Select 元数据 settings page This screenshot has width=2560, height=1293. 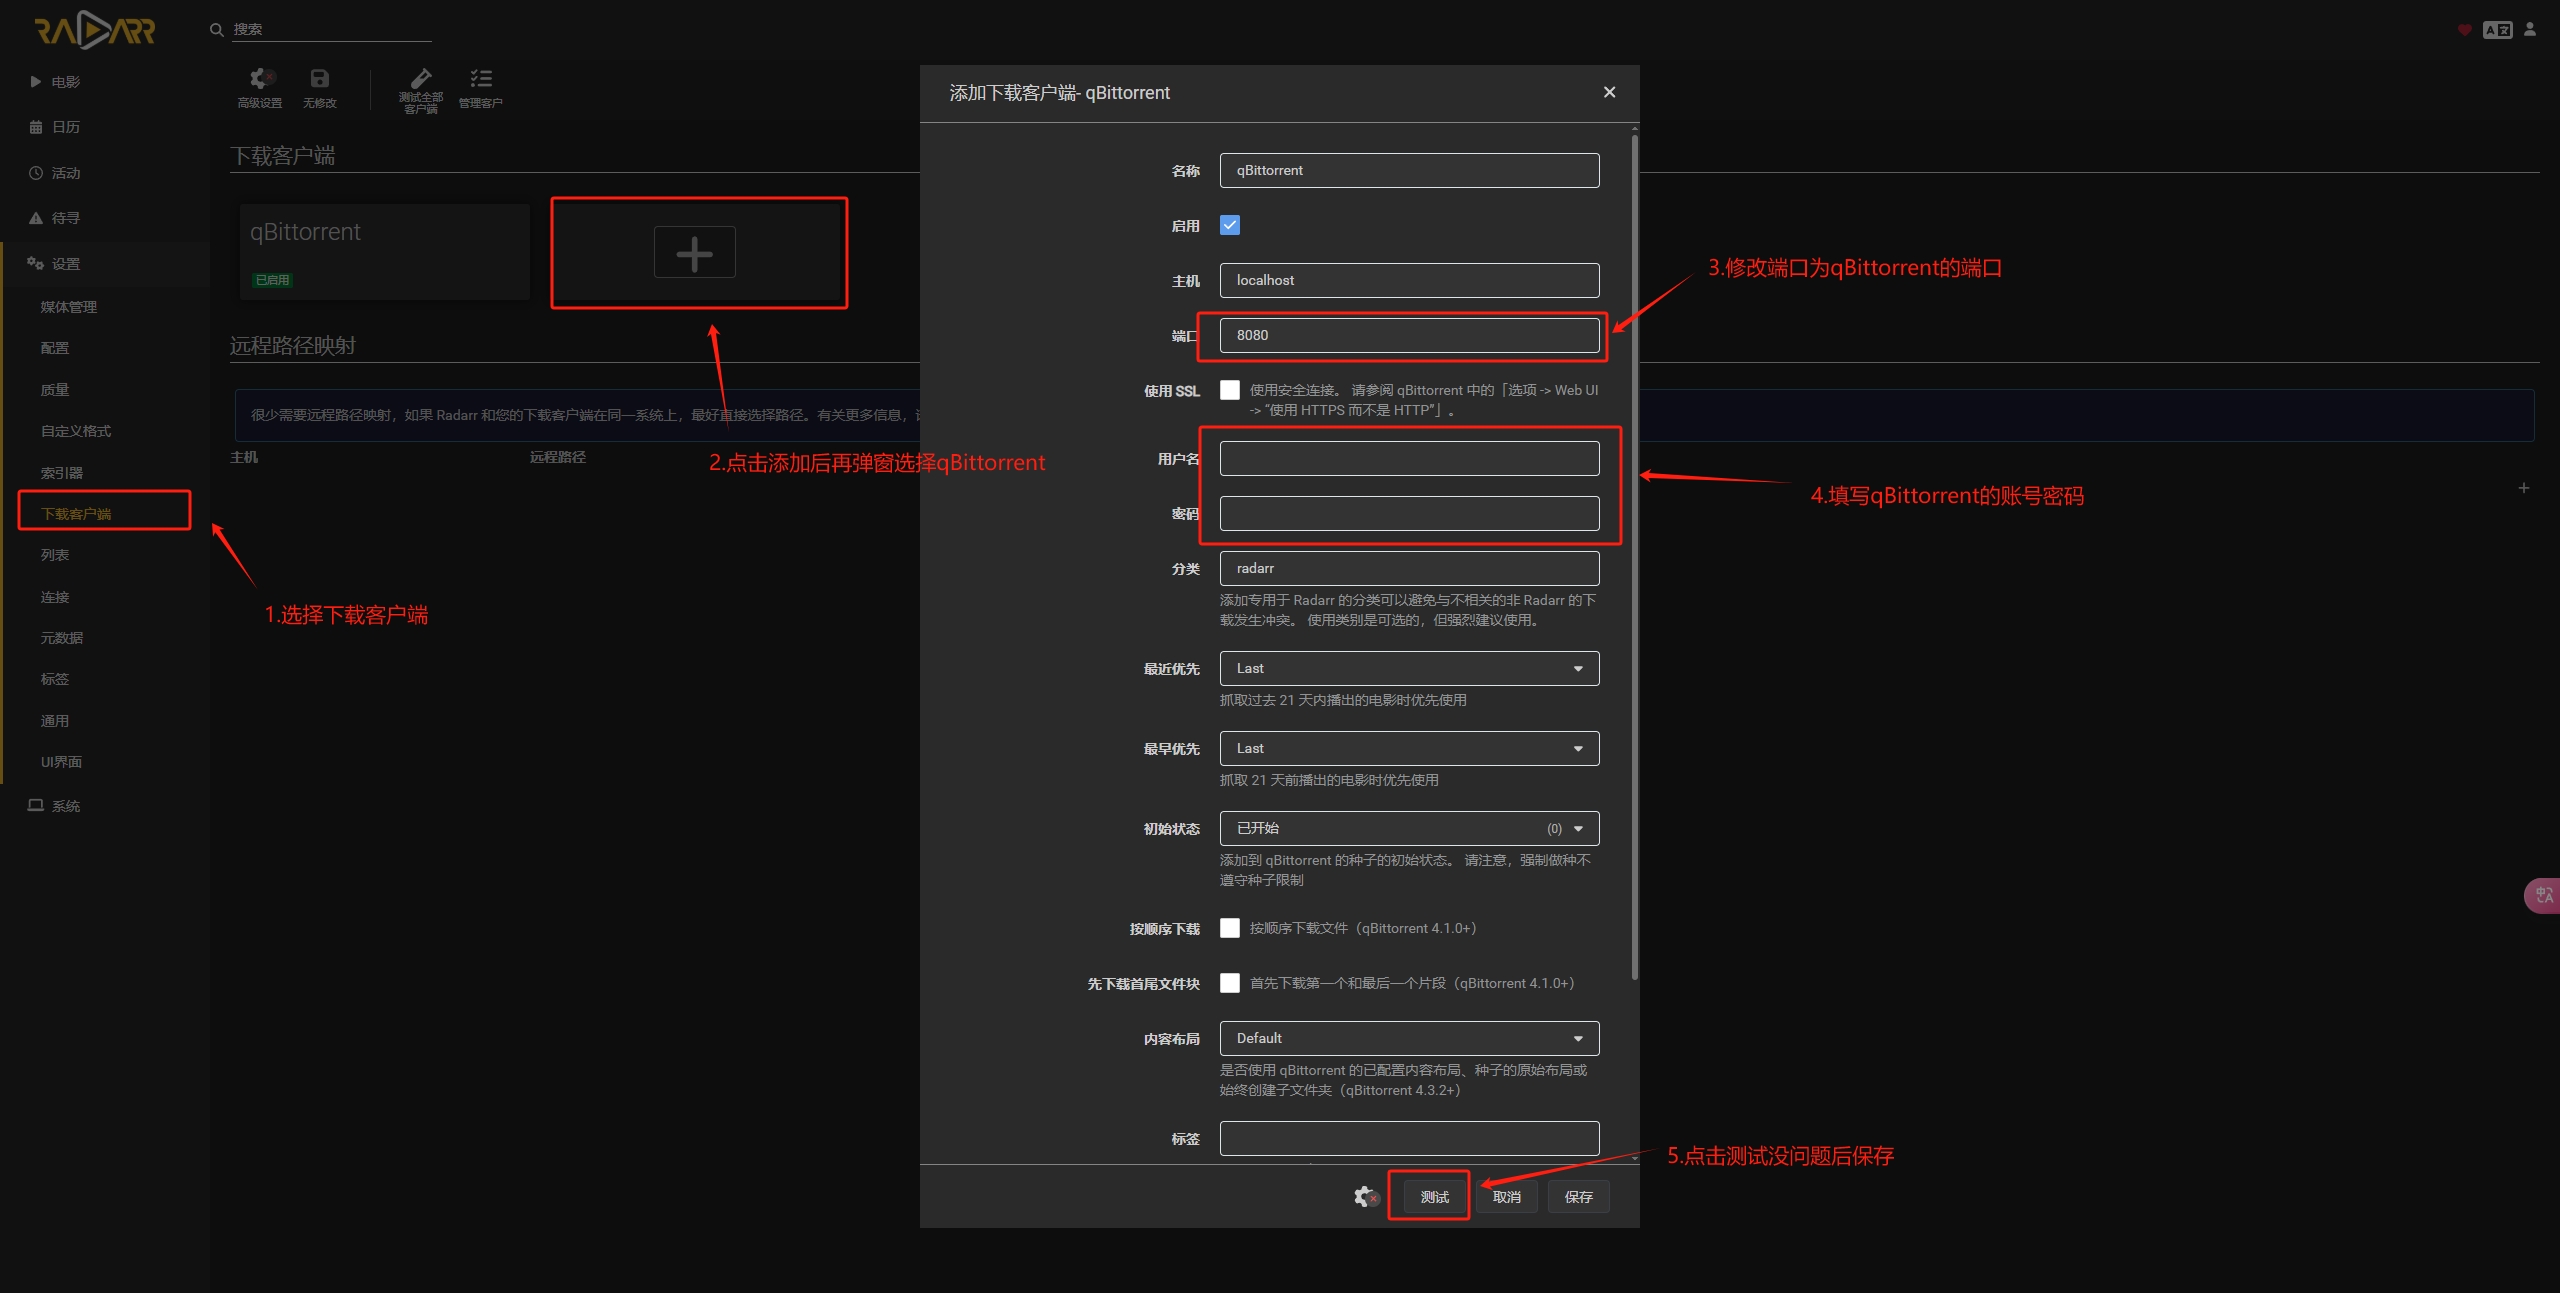(62, 638)
